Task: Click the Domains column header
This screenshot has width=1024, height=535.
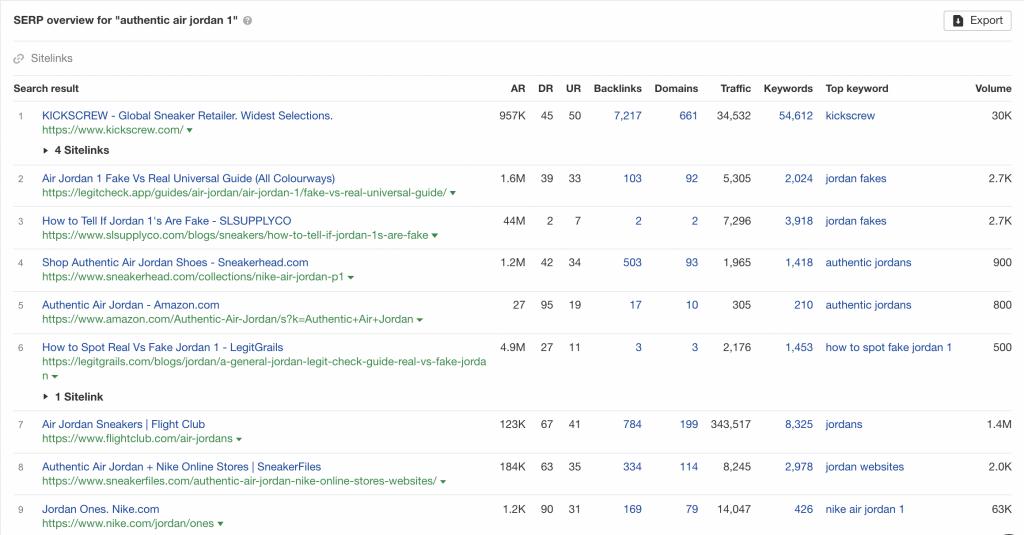Action: pyautogui.click(x=676, y=89)
